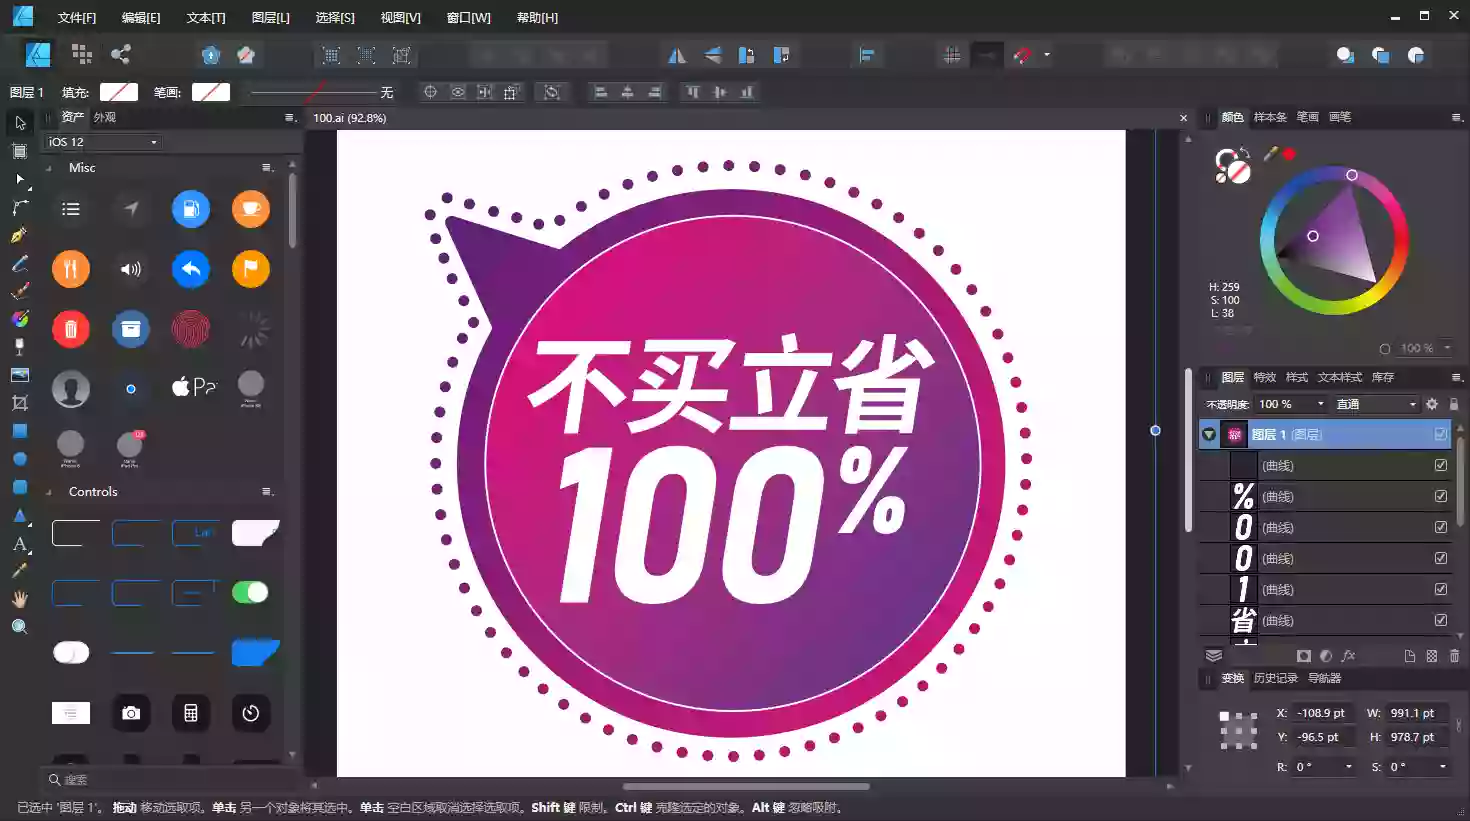Select the Hand view tool
The width and height of the screenshot is (1470, 821).
tap(20, 598)
